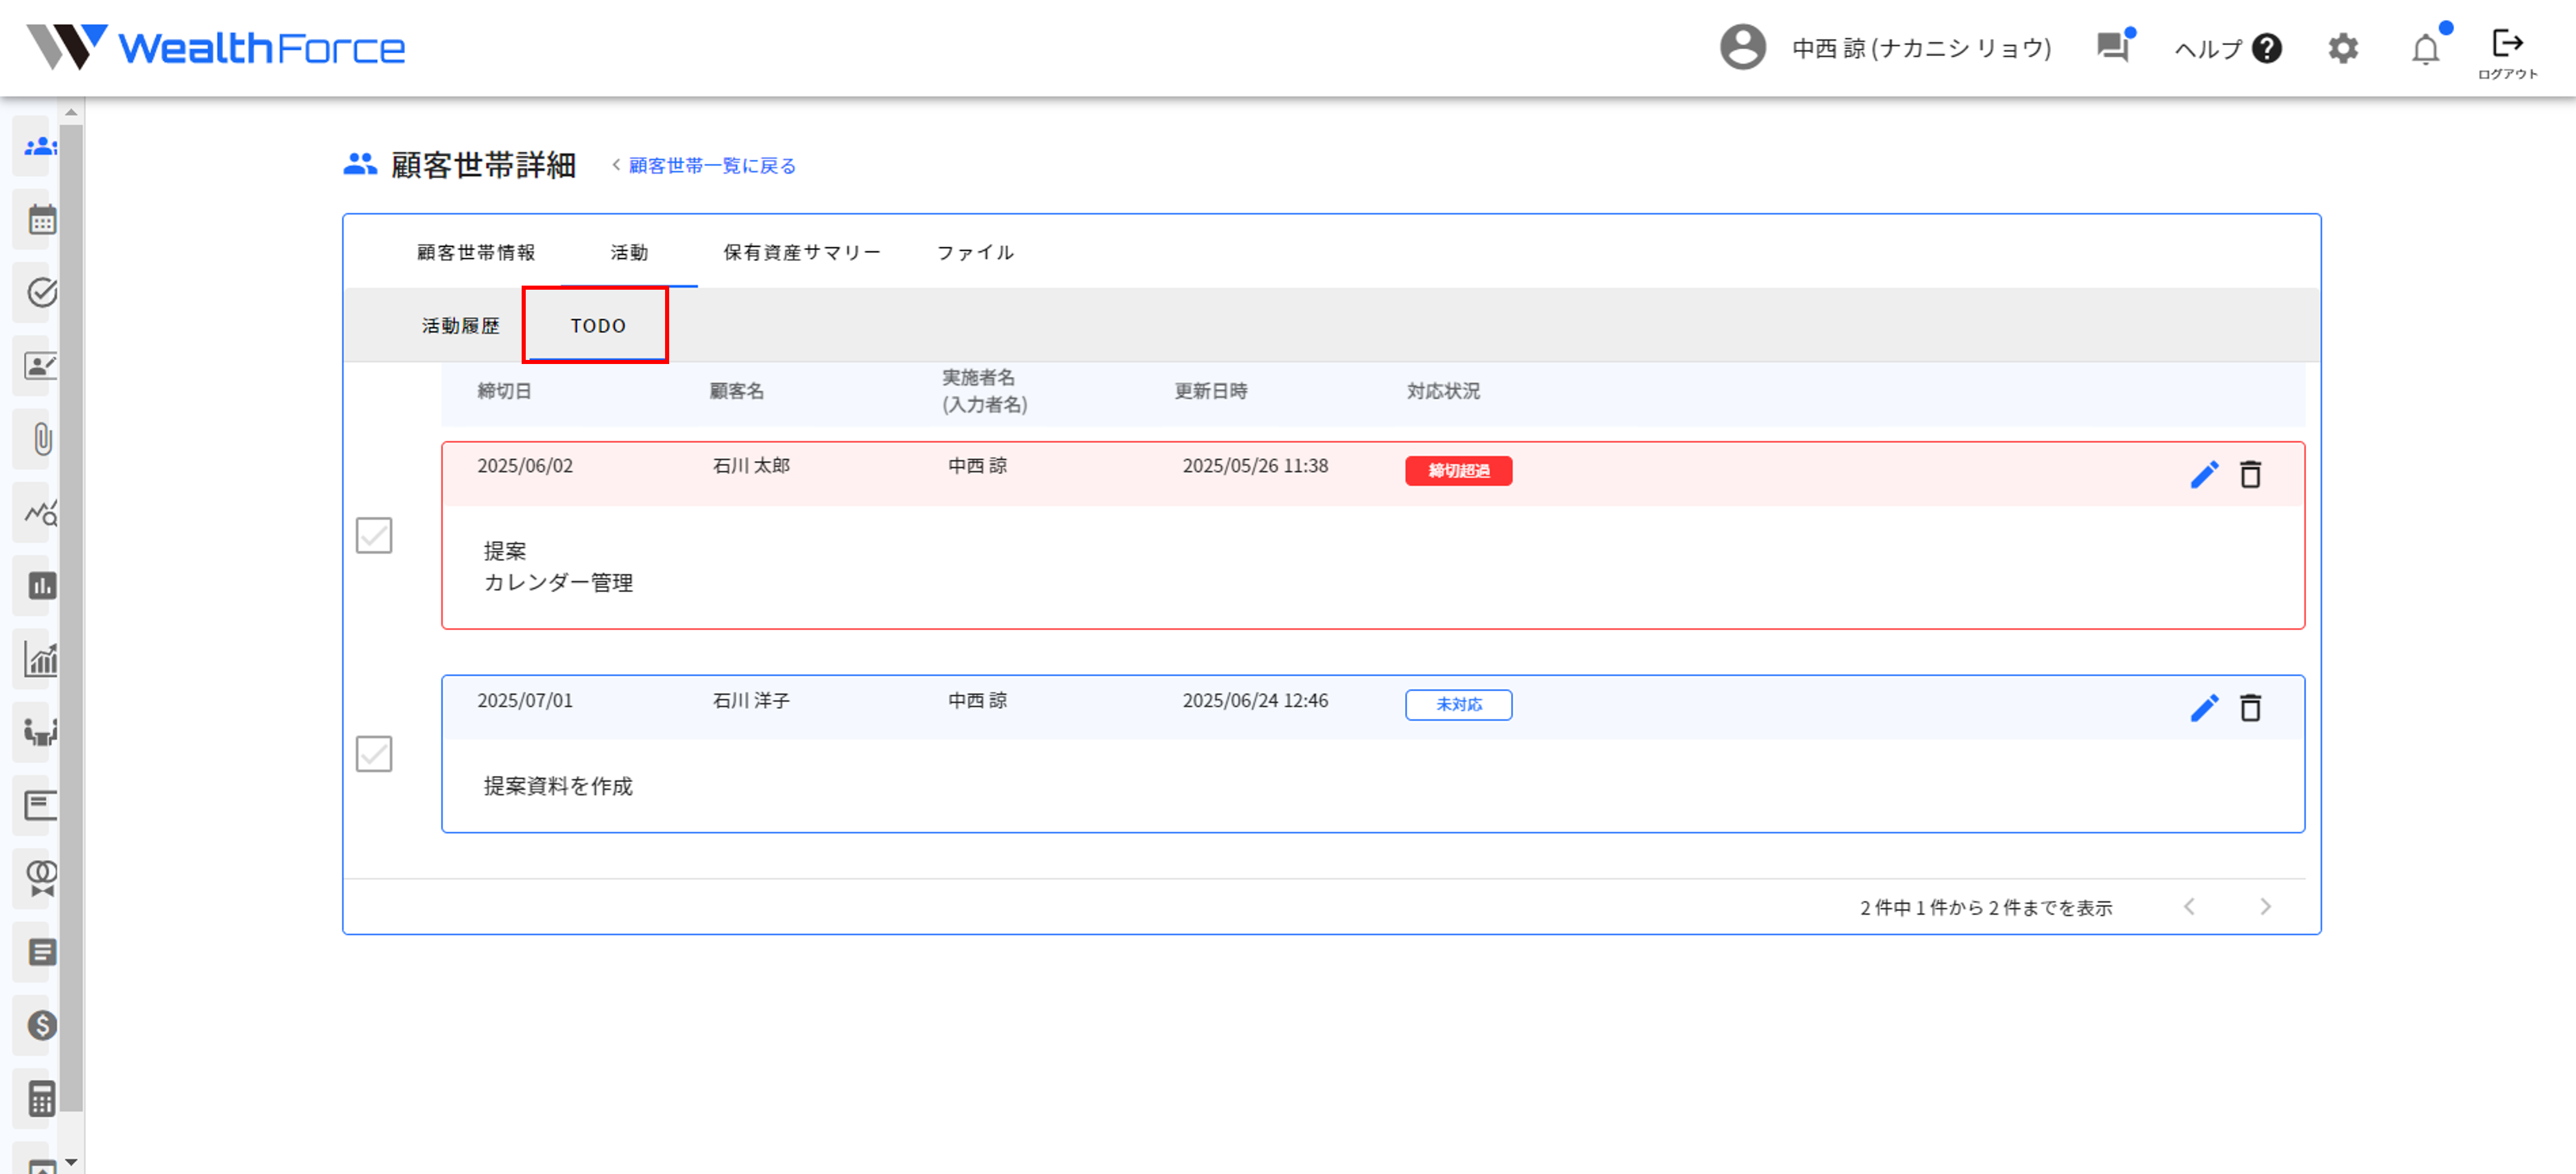
Task: Delete the 2025/07/01 TODO with trash icon
Action: point(2250,708)
